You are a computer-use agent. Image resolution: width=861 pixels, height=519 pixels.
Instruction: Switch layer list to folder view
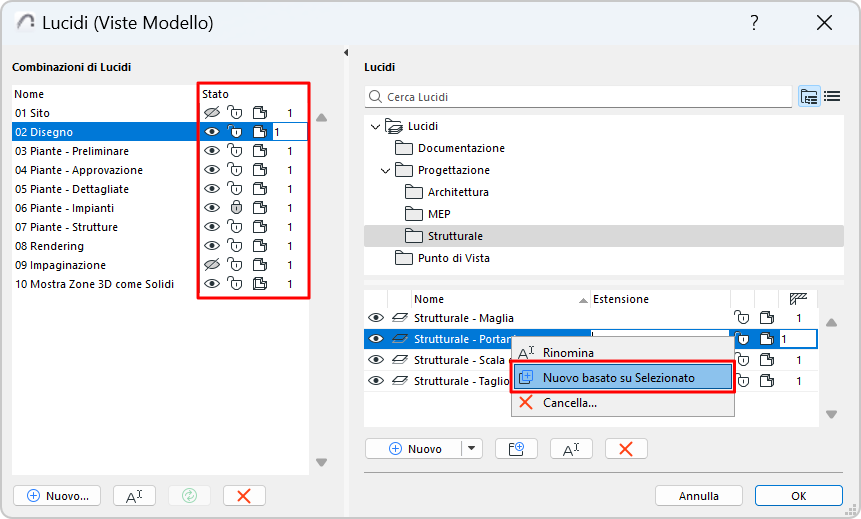pos(809,97)
